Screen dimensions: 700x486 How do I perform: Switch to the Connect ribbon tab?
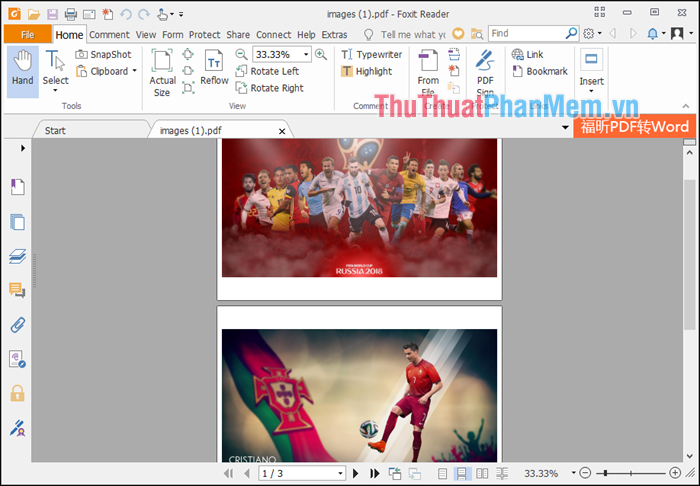point(274,35)
